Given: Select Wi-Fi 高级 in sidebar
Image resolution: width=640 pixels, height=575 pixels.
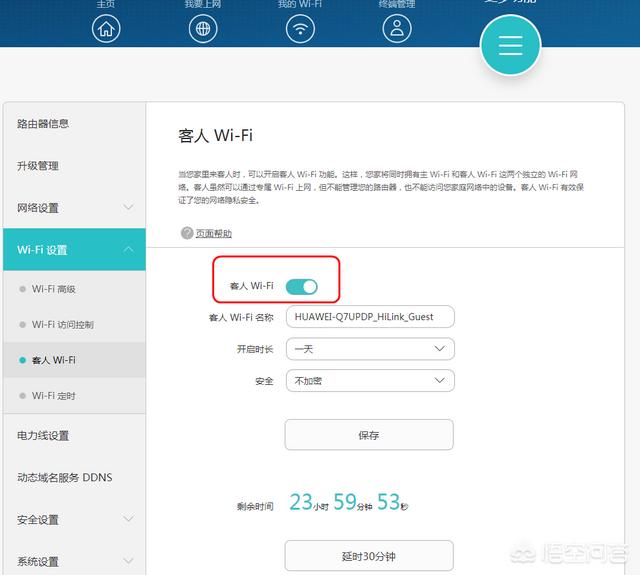Looking at the screenshot, I should pyautogui.click(x=54, y=289).
